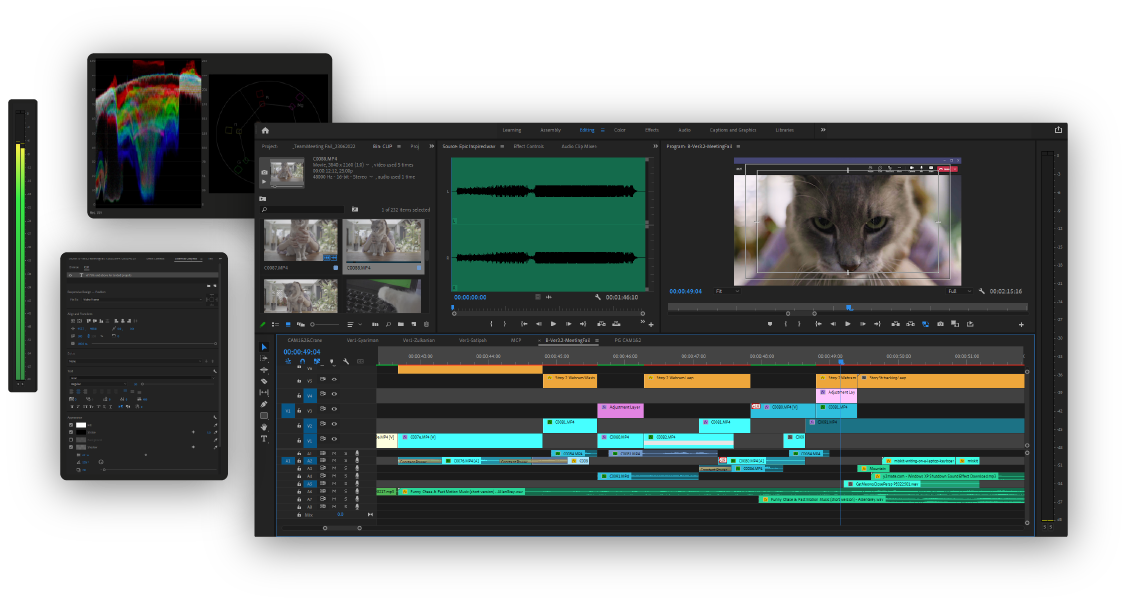Toggle eye visibility for track V2

point(334,424)
